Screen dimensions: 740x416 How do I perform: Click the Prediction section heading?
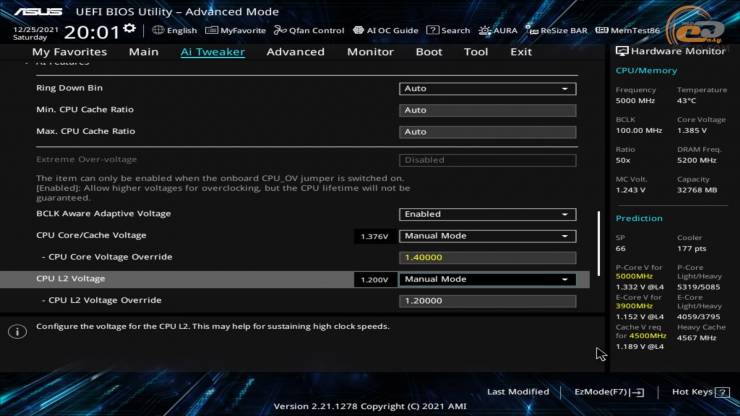[639, 219]
